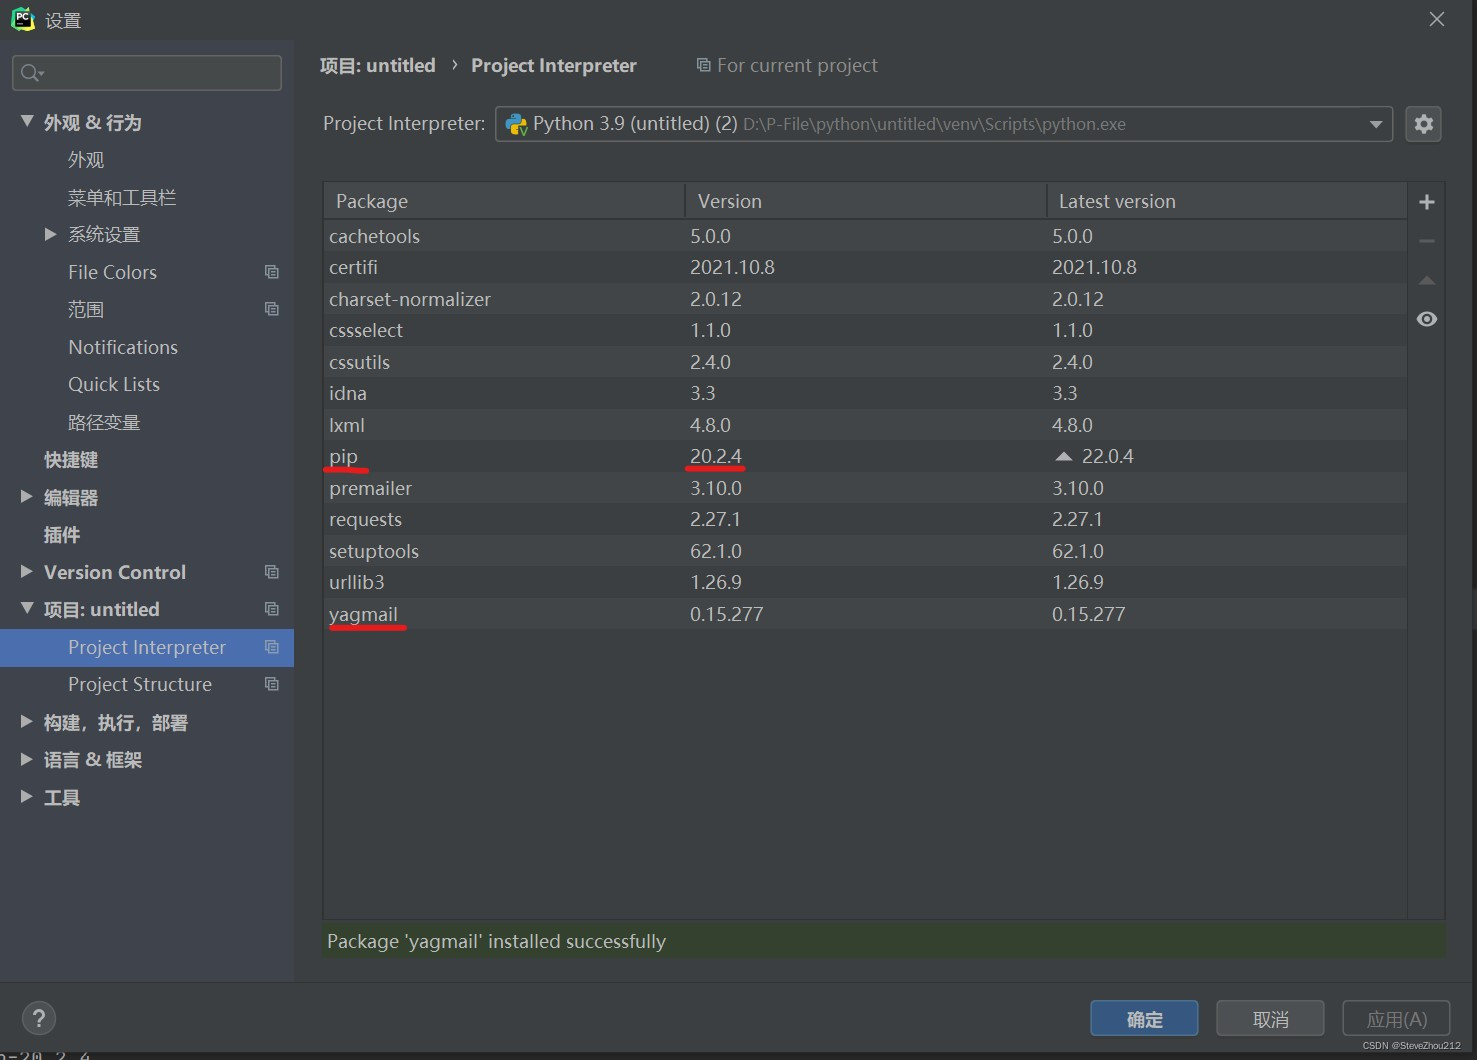The width and height of the screenshot is (1477, 1060).
Task: Select the setuptools package row
Action: (865, 551)
